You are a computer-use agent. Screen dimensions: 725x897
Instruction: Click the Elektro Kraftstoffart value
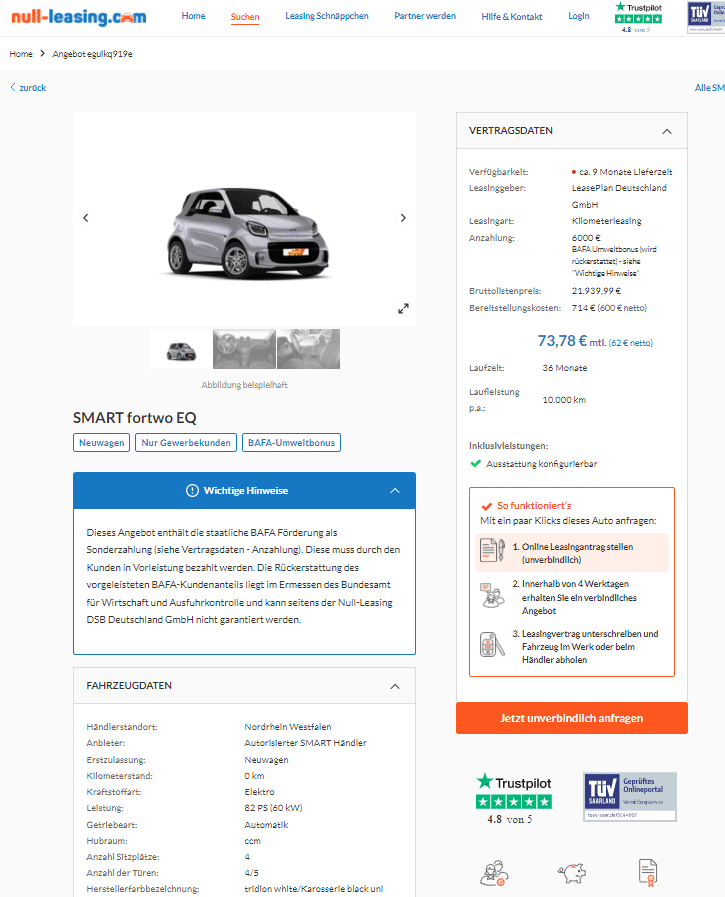(x=259, y=792)
